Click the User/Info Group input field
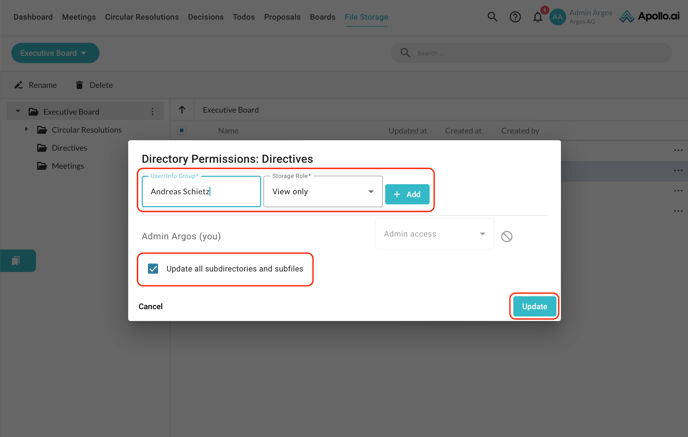The height and width of the screenshot is (437, 688). 201,192
